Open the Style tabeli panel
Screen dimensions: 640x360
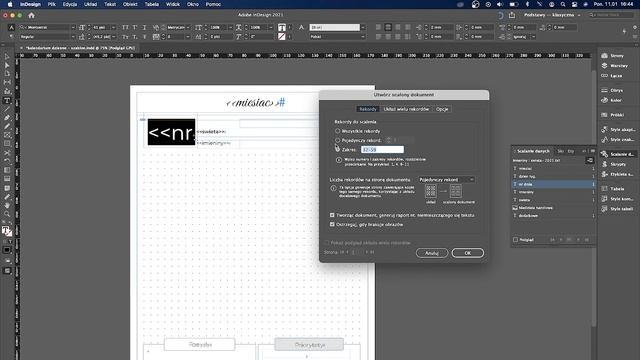tap(617, 209)
